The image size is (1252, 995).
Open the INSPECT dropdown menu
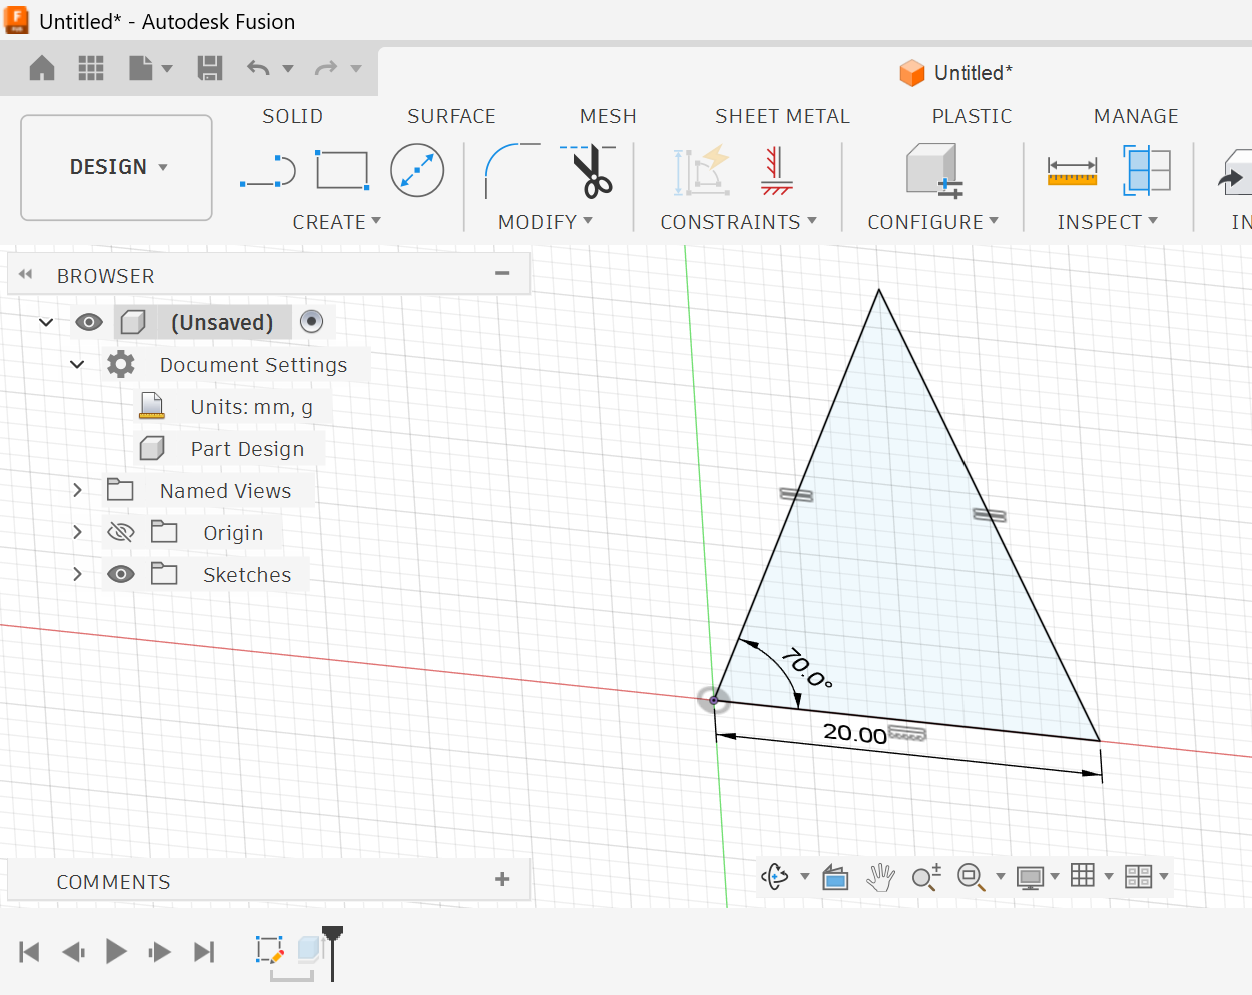[x=1108, y=222]
